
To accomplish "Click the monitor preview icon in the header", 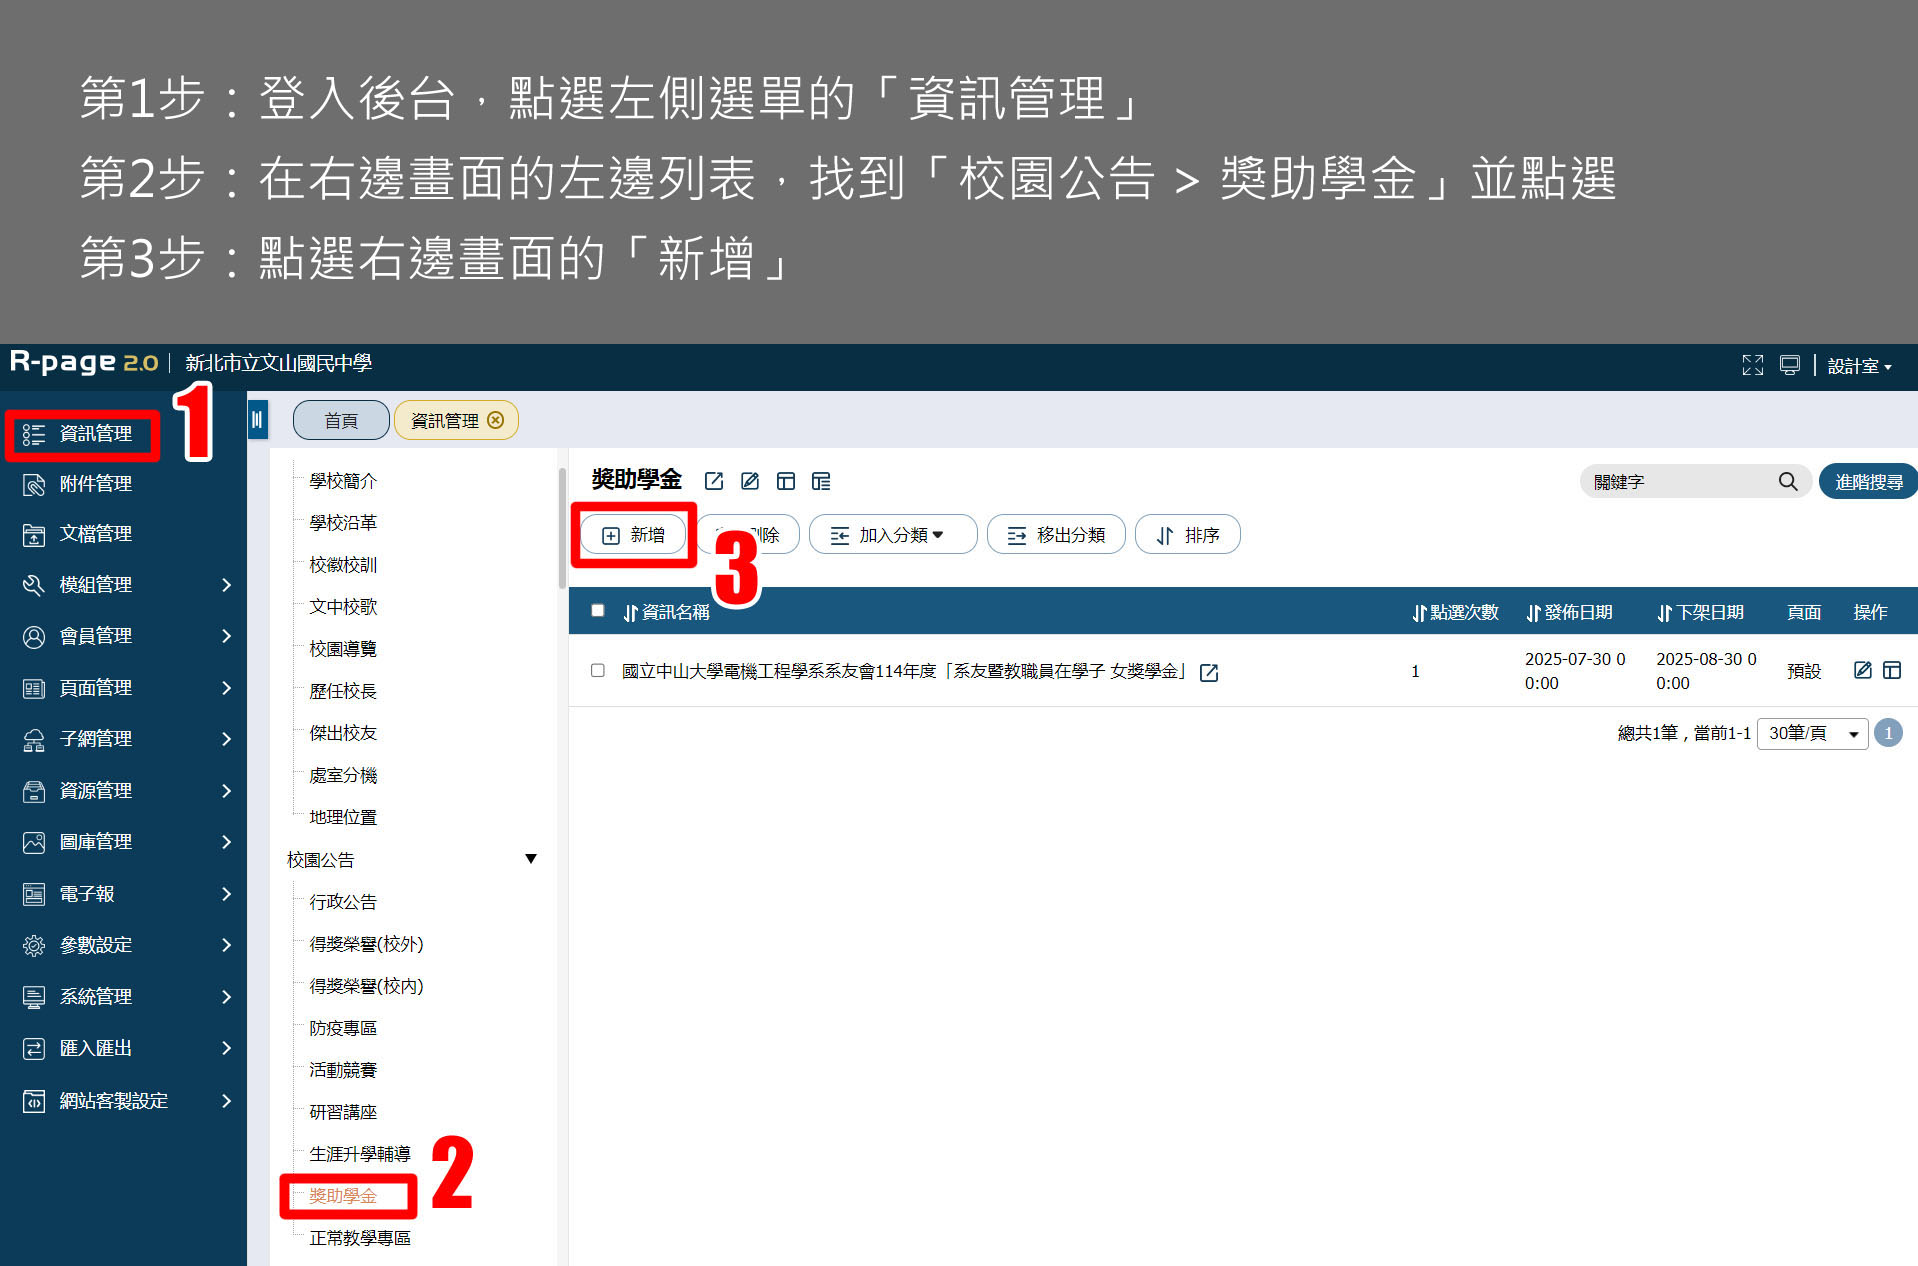I will [x=1790, y=365].
